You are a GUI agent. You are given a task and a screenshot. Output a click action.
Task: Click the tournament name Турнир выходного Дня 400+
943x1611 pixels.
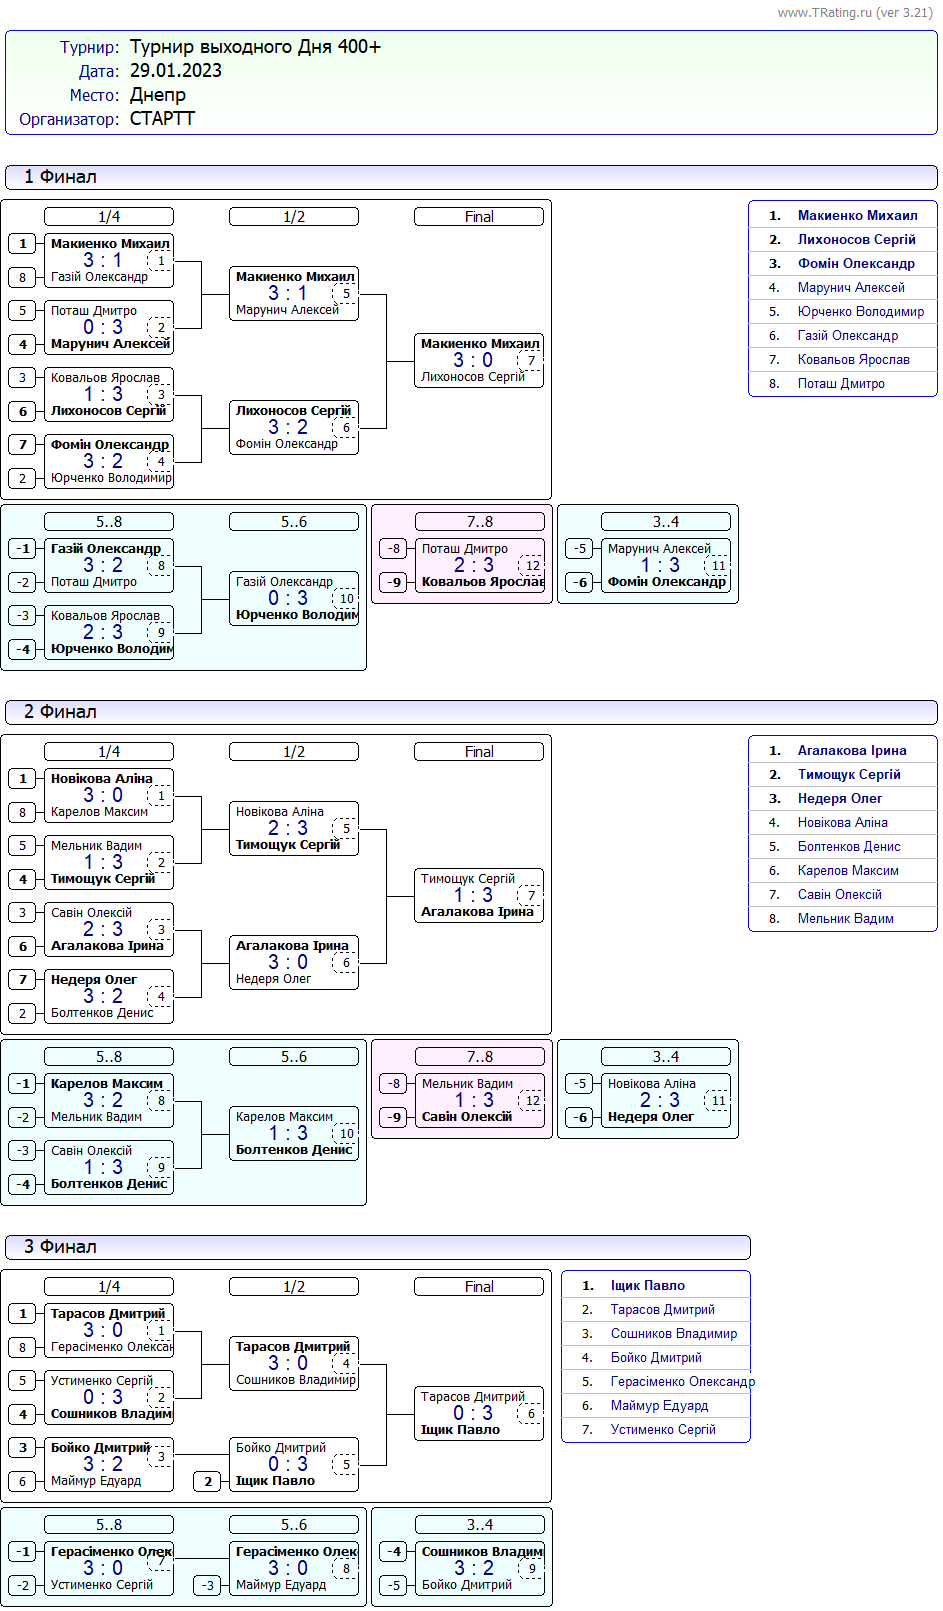click(x=255, y=47)
